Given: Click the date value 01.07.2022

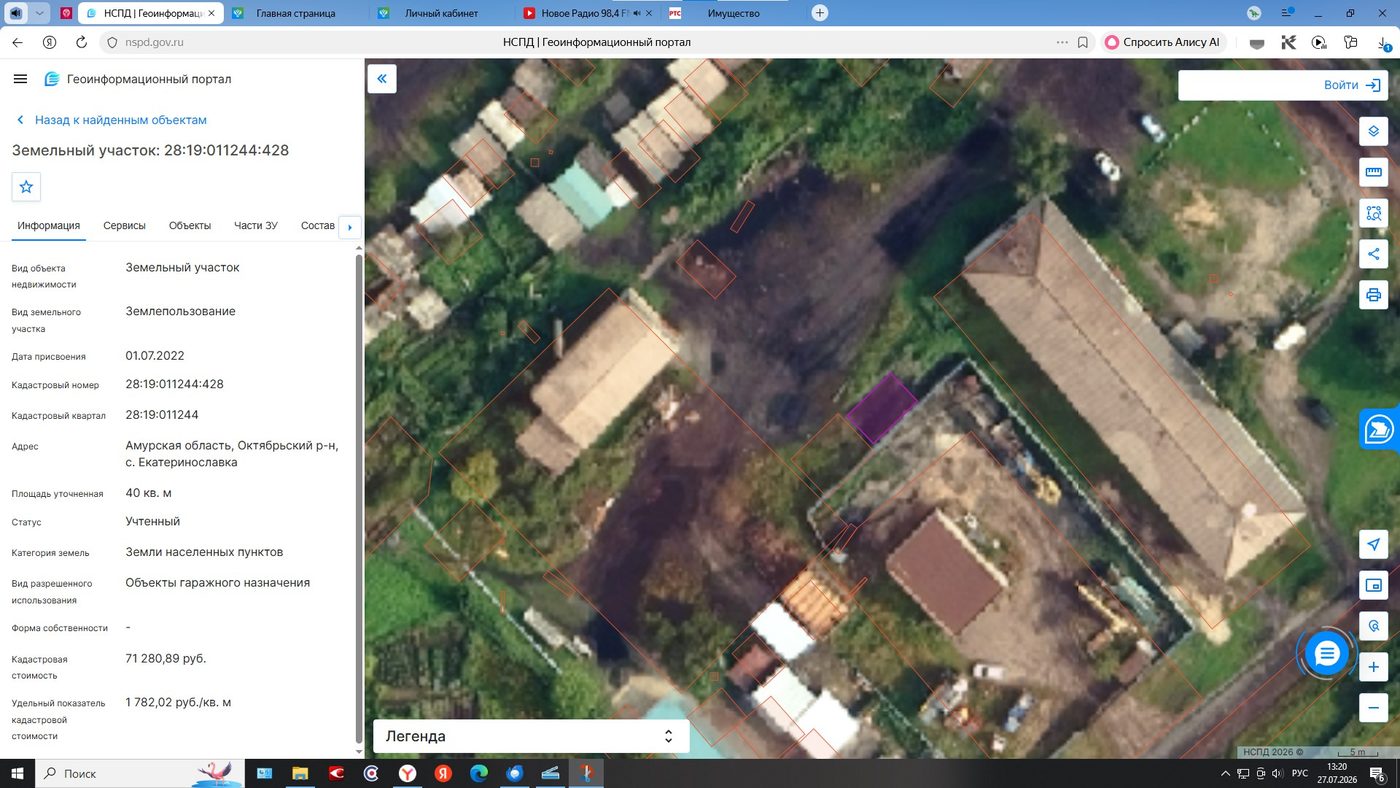Looking at the screenshot, I should pyautogui.click(x=155, y=355).
